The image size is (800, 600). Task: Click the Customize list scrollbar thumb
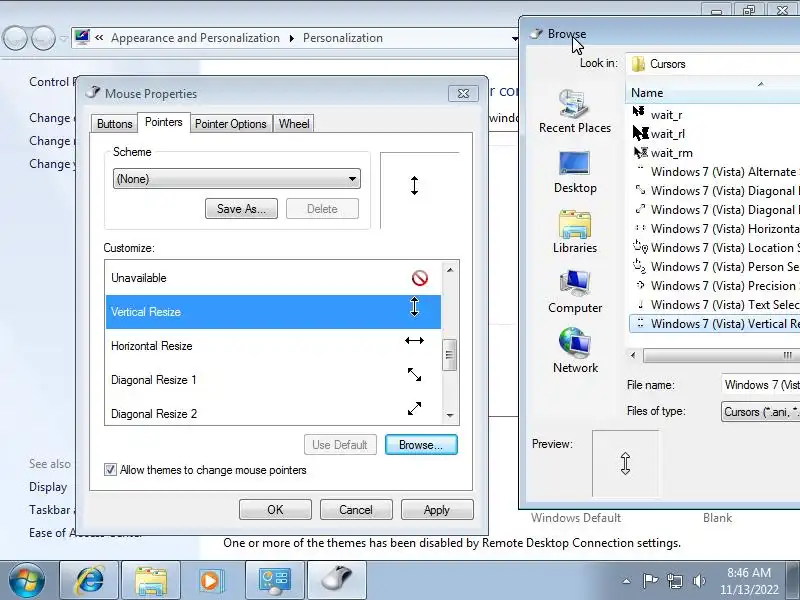(x=449, y=355)
